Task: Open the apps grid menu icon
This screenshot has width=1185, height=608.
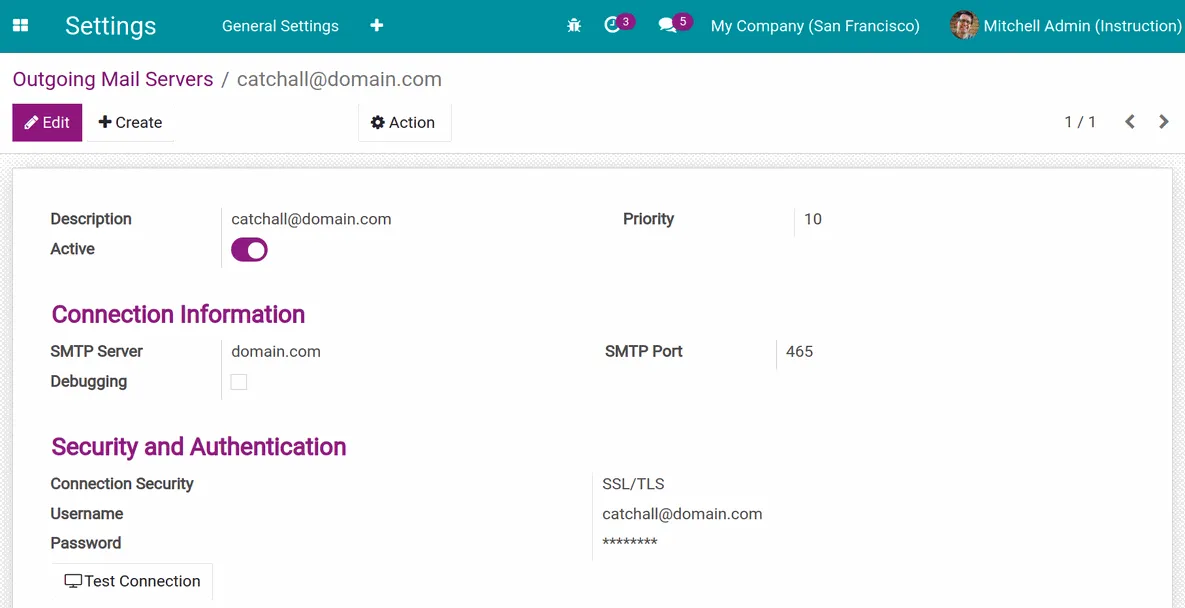Action: point(20,26)
